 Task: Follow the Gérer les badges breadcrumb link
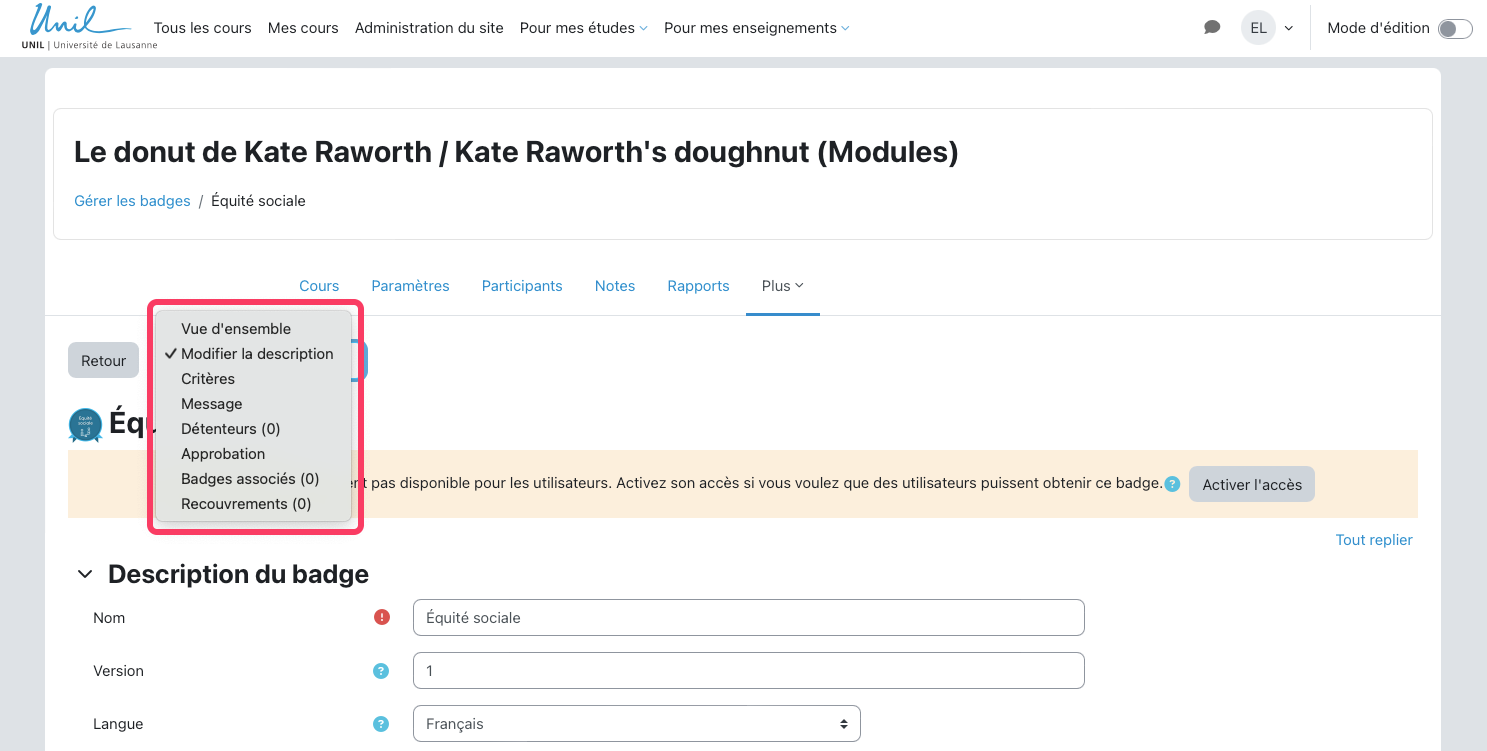coord(132,201)
